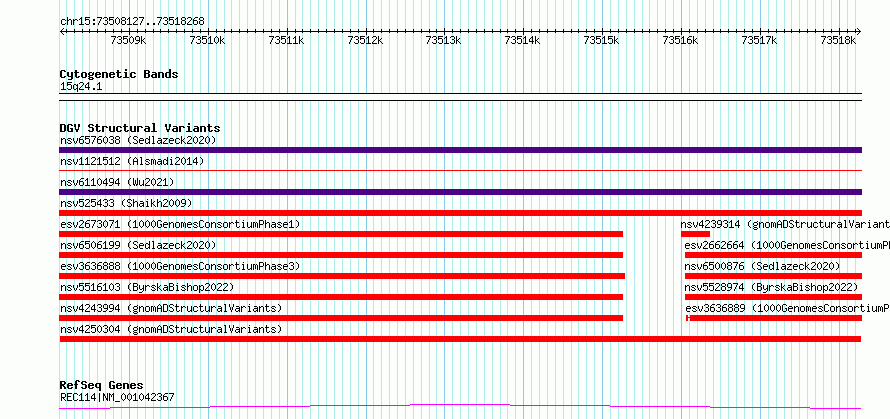Click the 73515k ruler tick label
This screenshot has height=419, width=890.
(602, 40)
